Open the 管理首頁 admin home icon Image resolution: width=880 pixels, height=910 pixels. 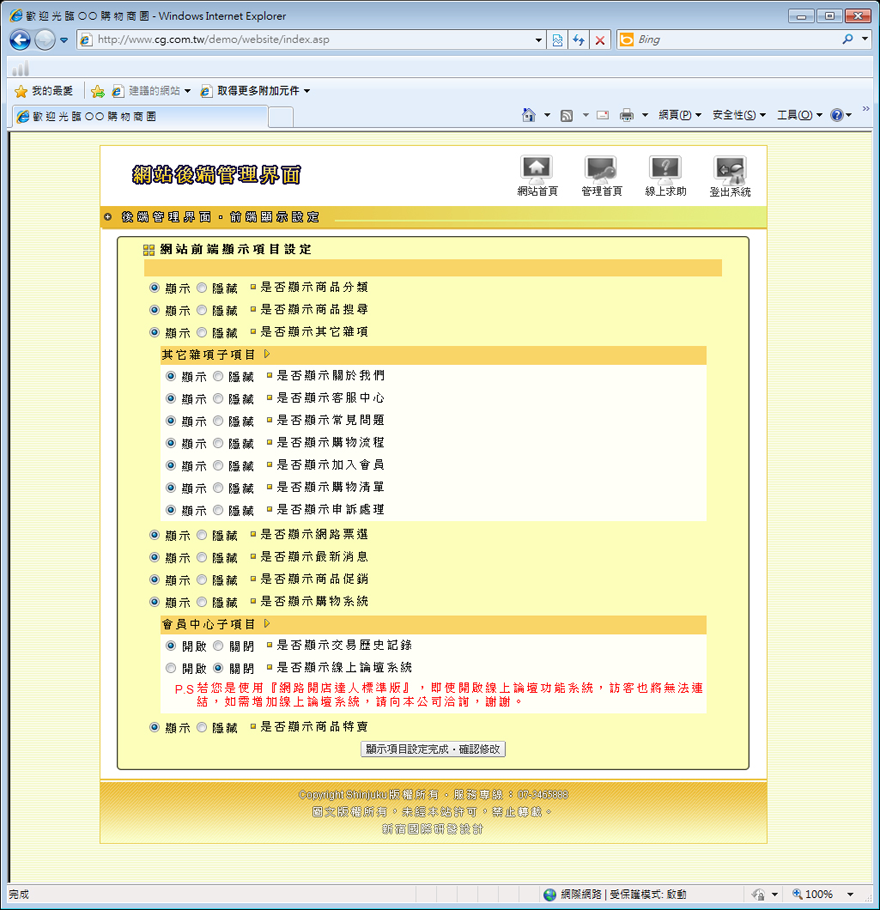click(601, 170)
